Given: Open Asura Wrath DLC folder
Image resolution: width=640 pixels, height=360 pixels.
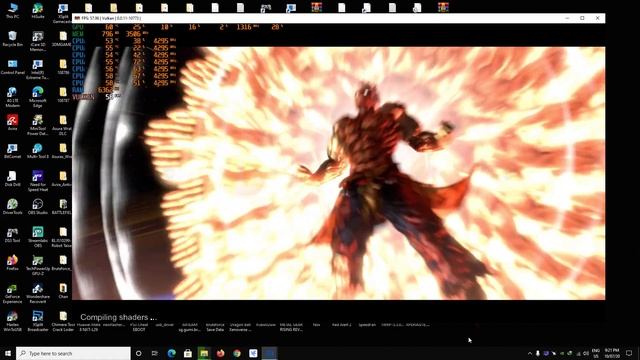Looking at the screenshot, I should (x=62, y=125).
